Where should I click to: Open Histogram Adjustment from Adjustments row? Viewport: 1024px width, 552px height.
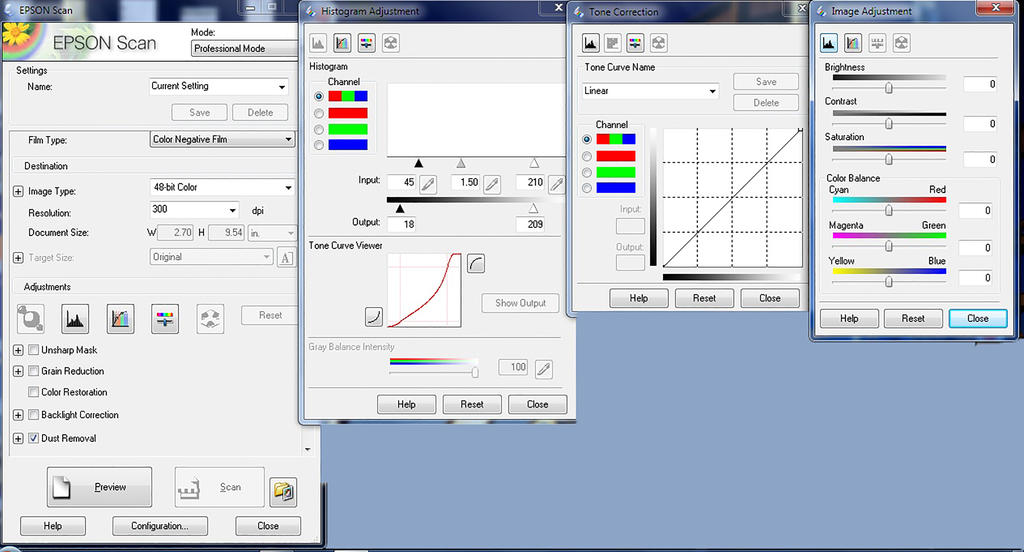[x=75, y=319]
